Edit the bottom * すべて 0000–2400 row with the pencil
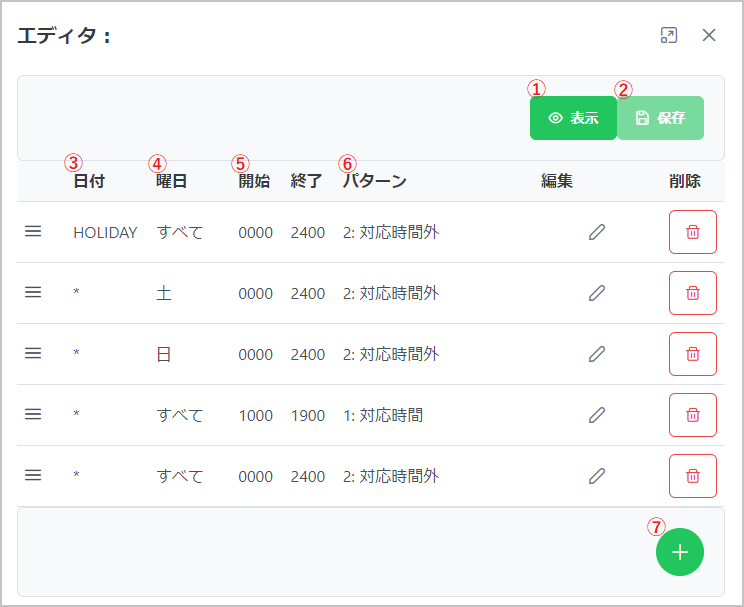 tap(597, 476)
